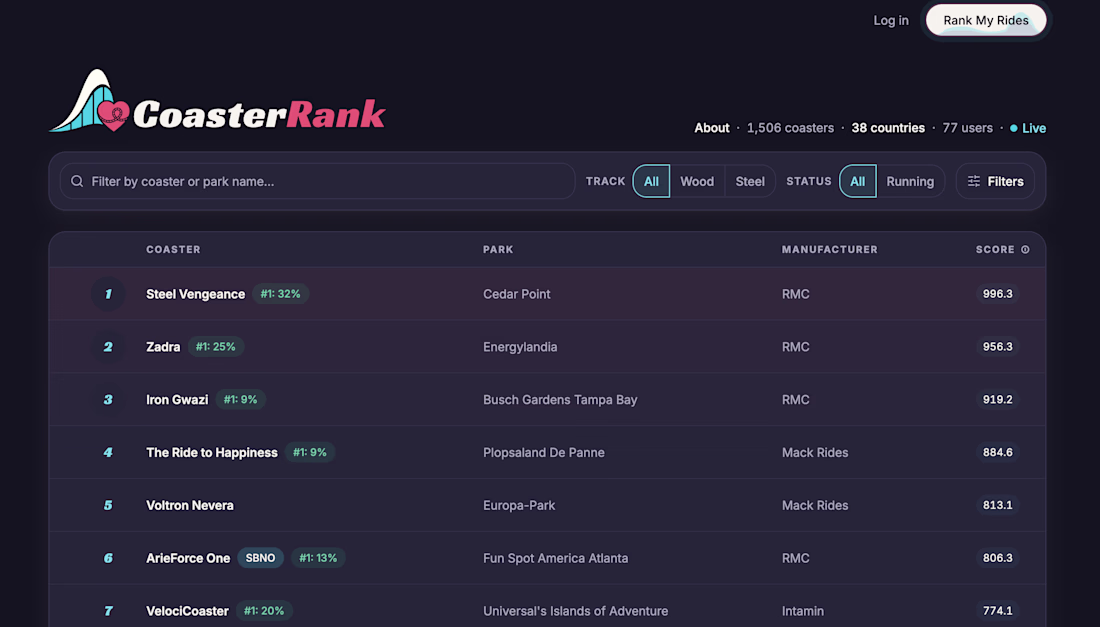Sort by the Park column header
The width and height of the screenshot is (1100, 627).
tap(498, 250)
